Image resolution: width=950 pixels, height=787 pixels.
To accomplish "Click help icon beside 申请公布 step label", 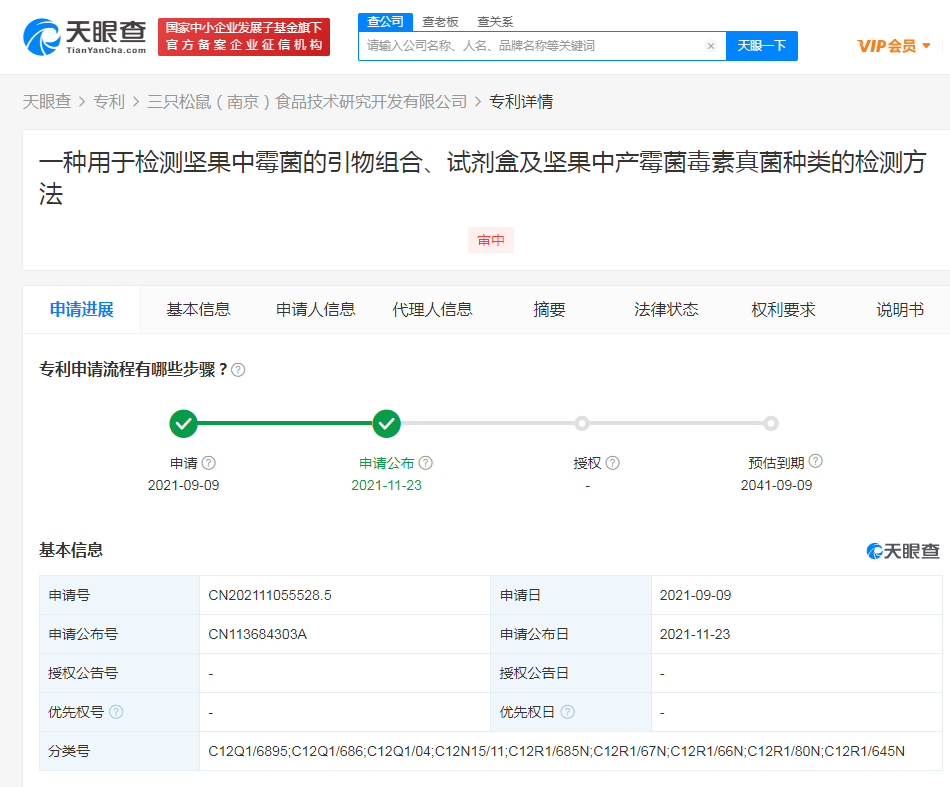I will (x=426, y=463).
